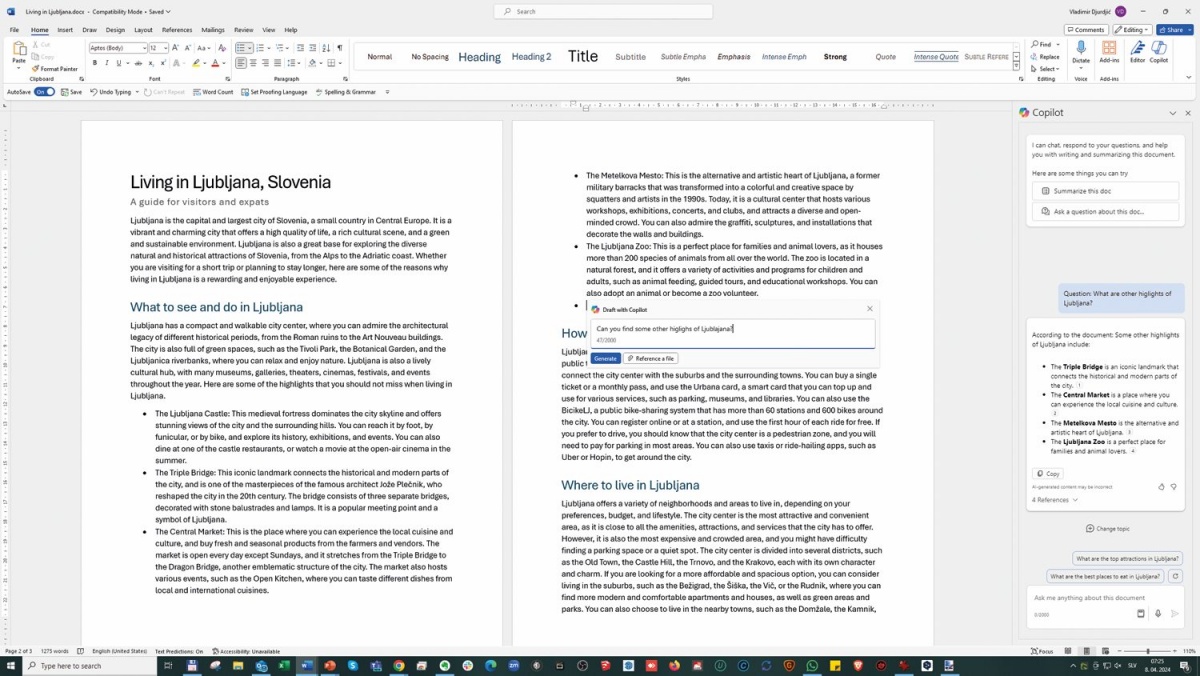Select the Format Painter tool
The image size is (1200, 676).
pos(56,69)
